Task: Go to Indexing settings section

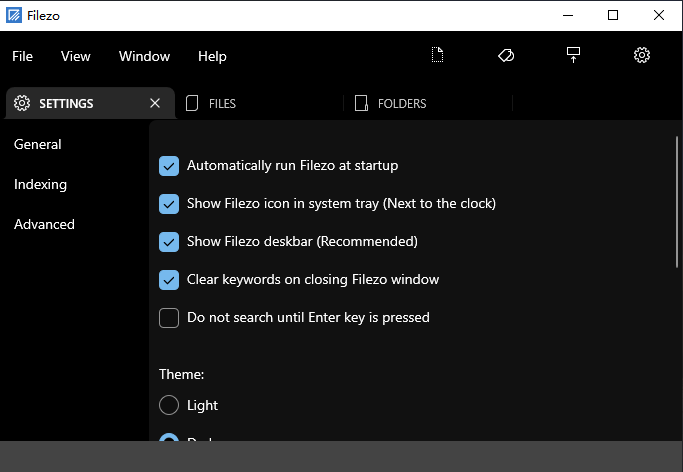Action: click(x=40, y=184)
